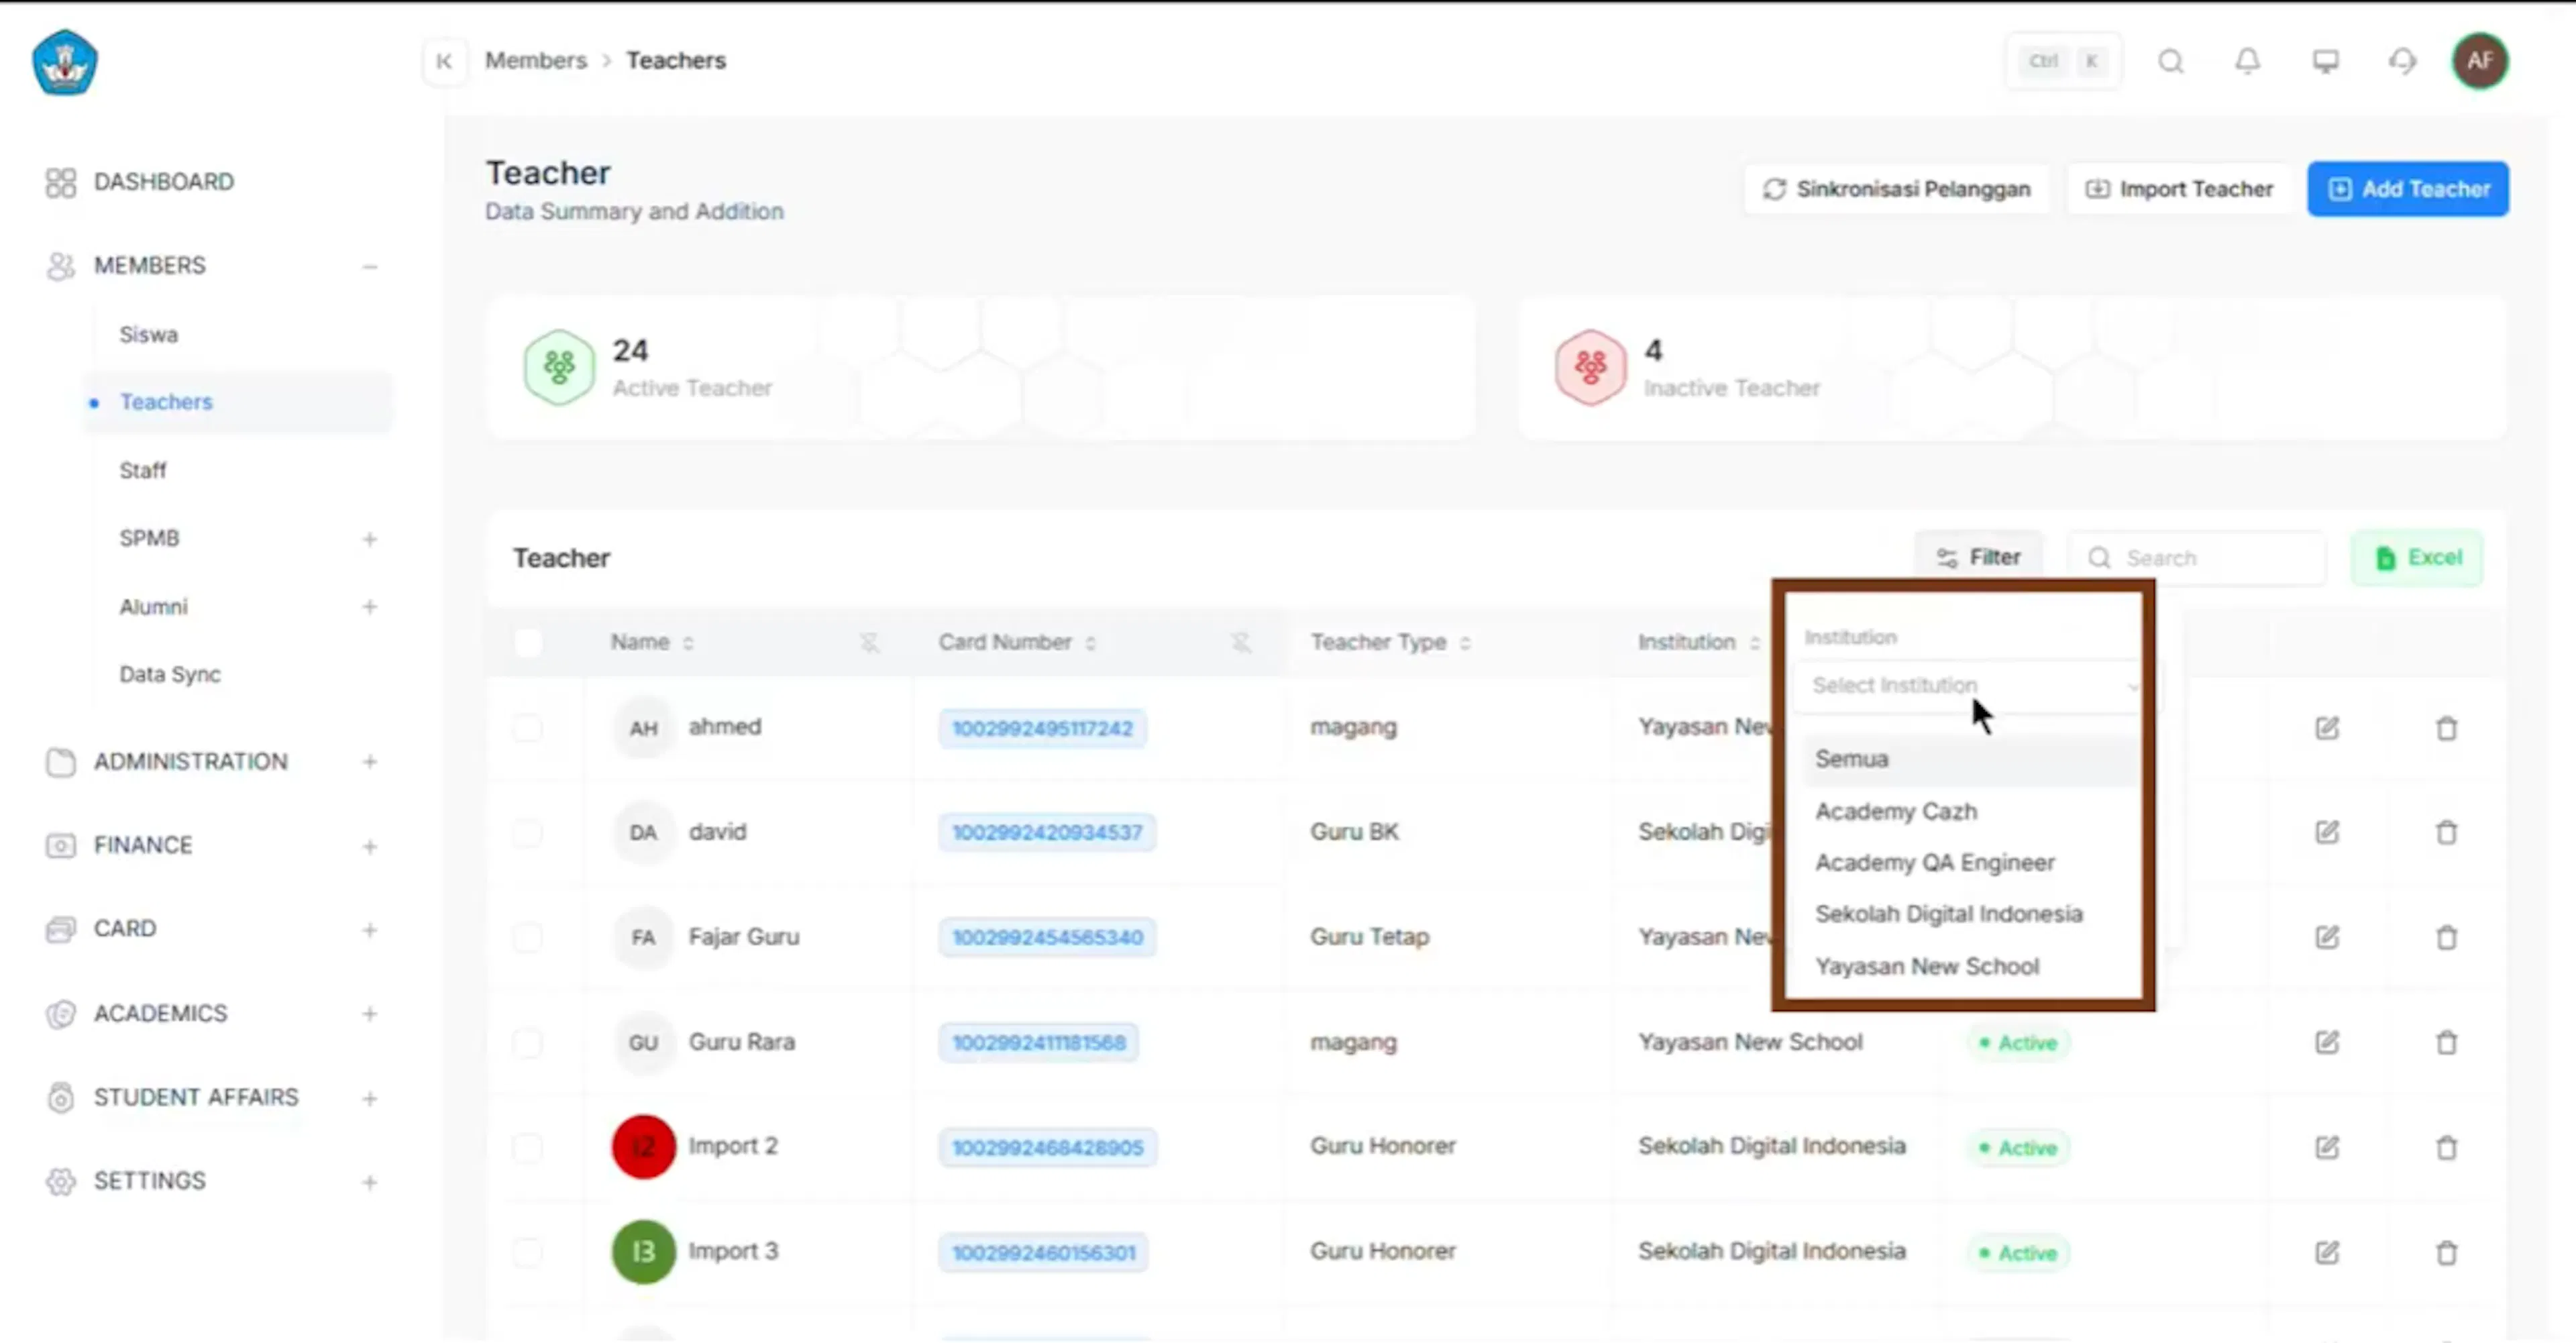Open Data Sync in the sidebar
The height and width of the screenshot is (1343, 2576).
(x=170, y=674)
